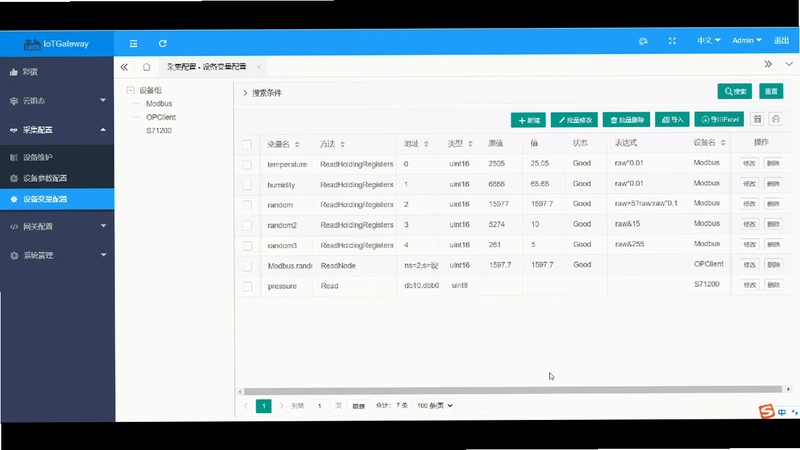Expand the 网关配置 sidebar menu
This screenshot has height=450, width=800.
coord(57,227)
